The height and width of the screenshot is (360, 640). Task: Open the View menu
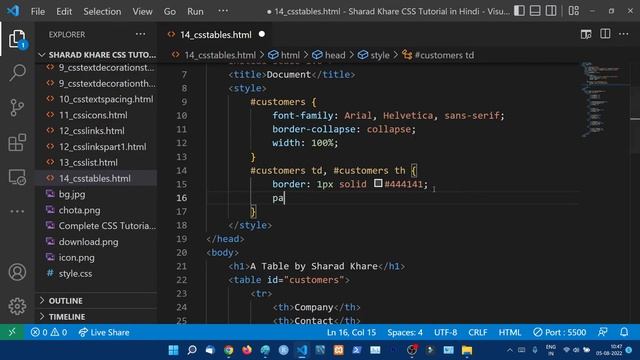point(142,11)
